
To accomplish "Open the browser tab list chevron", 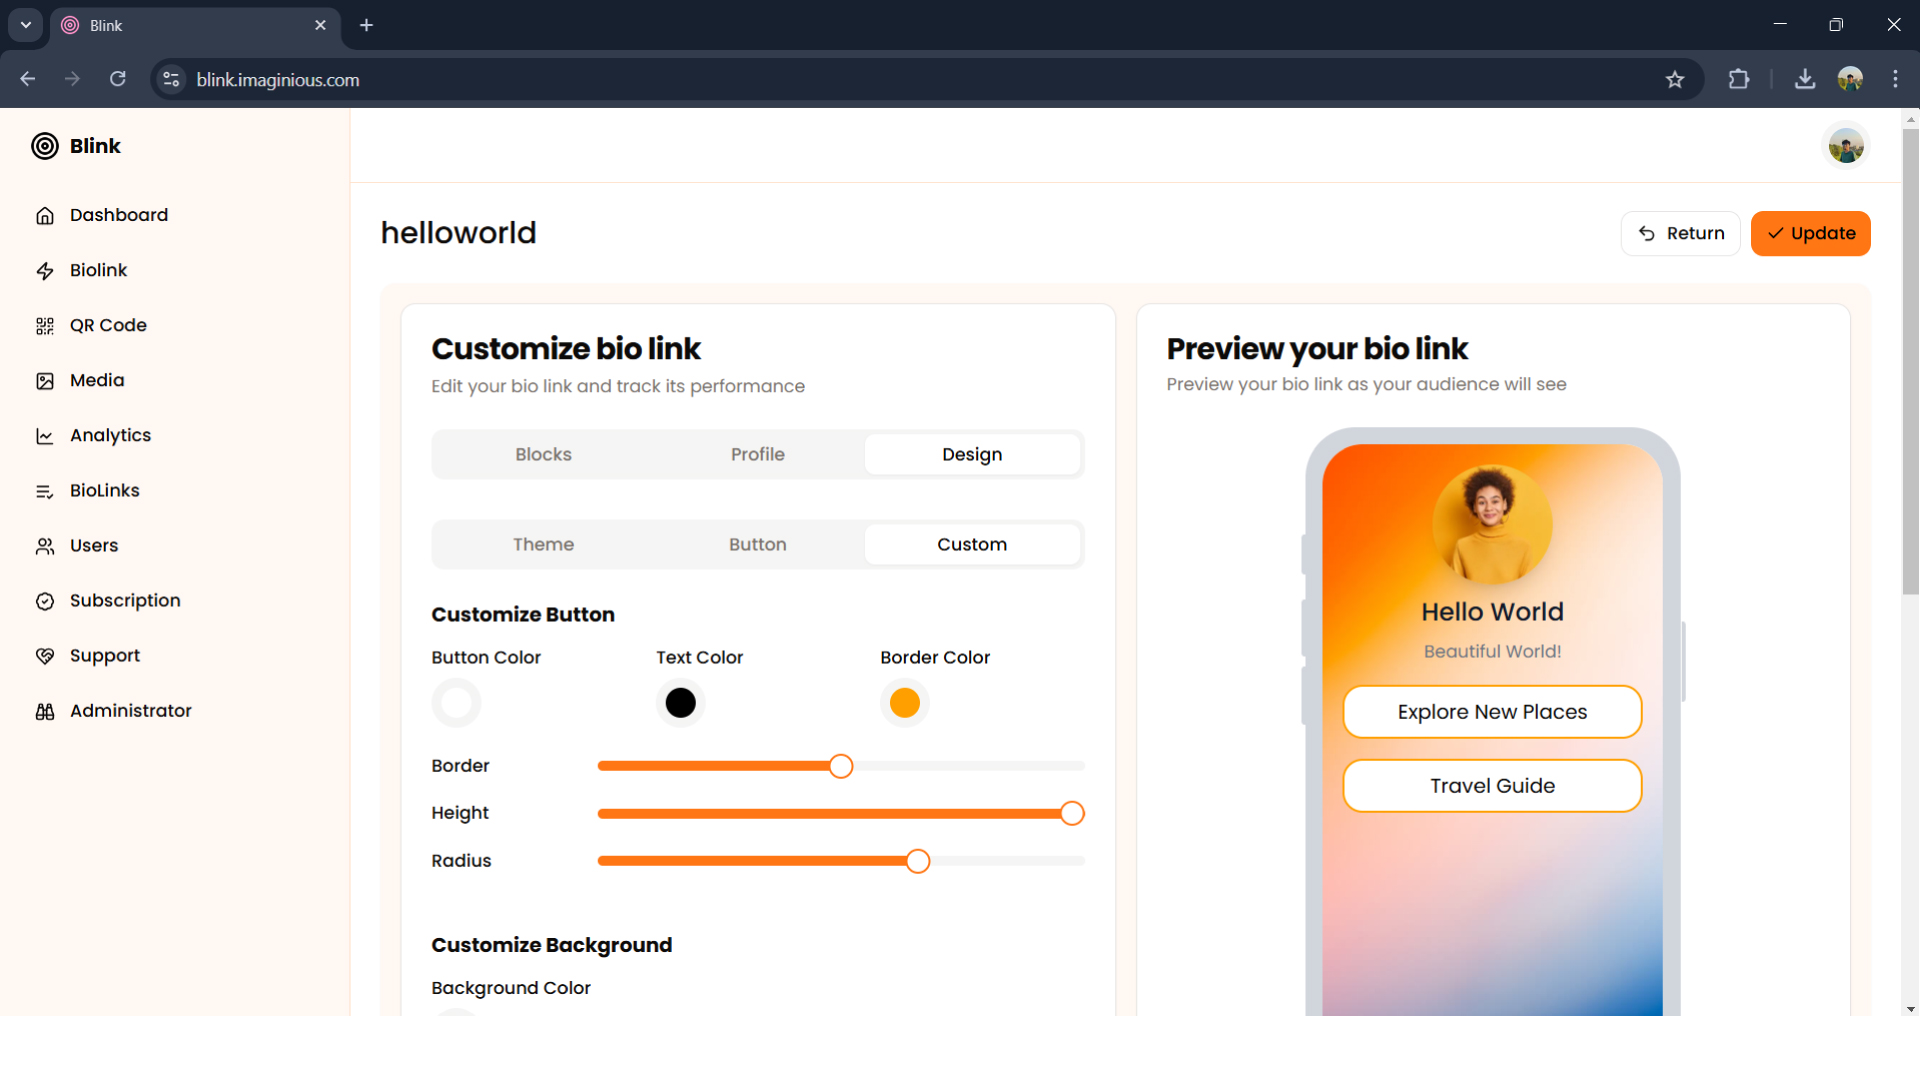I will coord(25,25).
